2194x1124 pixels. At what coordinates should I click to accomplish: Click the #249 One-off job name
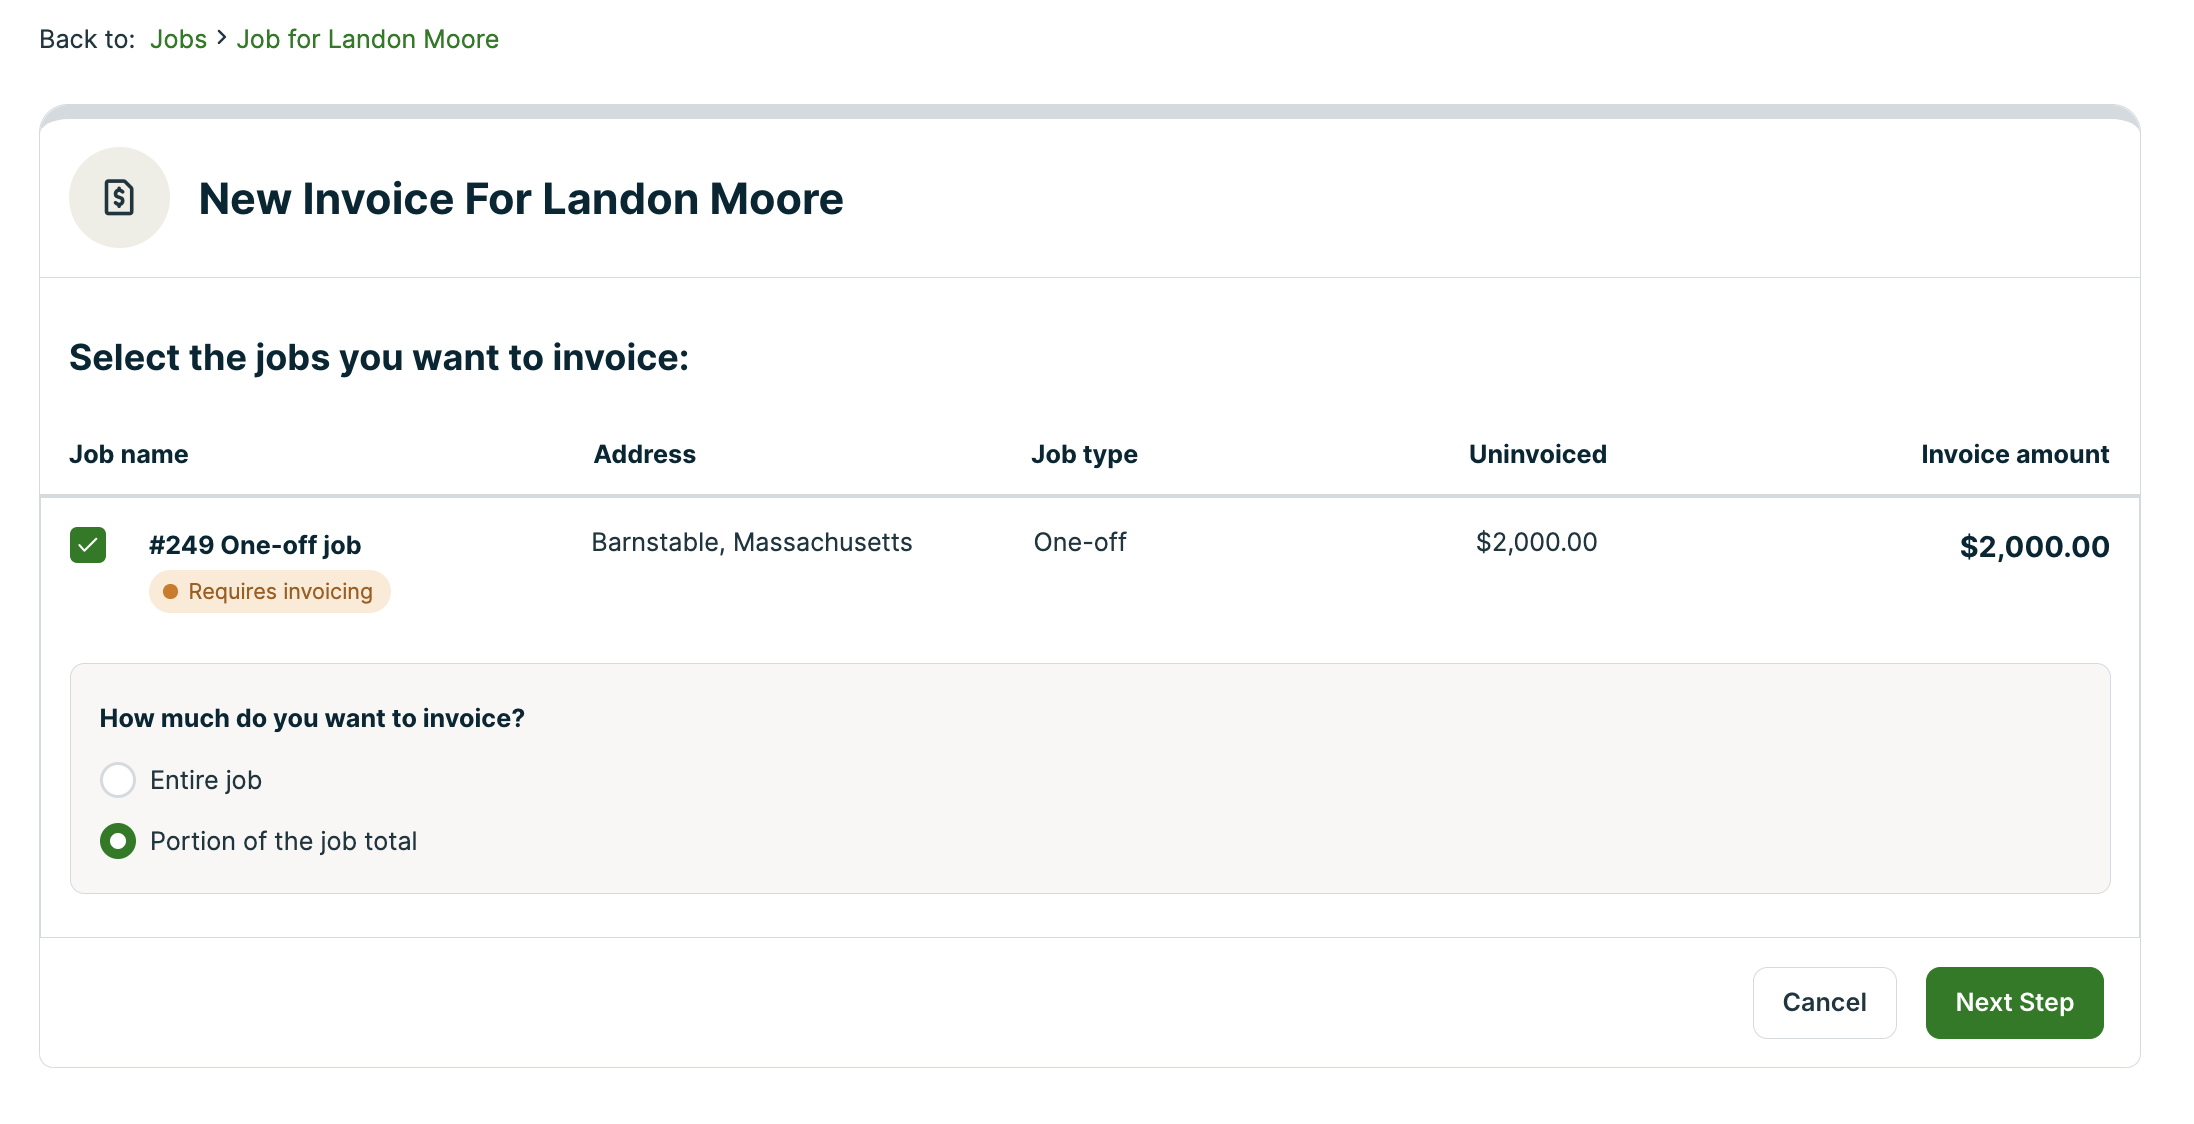[x=255, y=545]
